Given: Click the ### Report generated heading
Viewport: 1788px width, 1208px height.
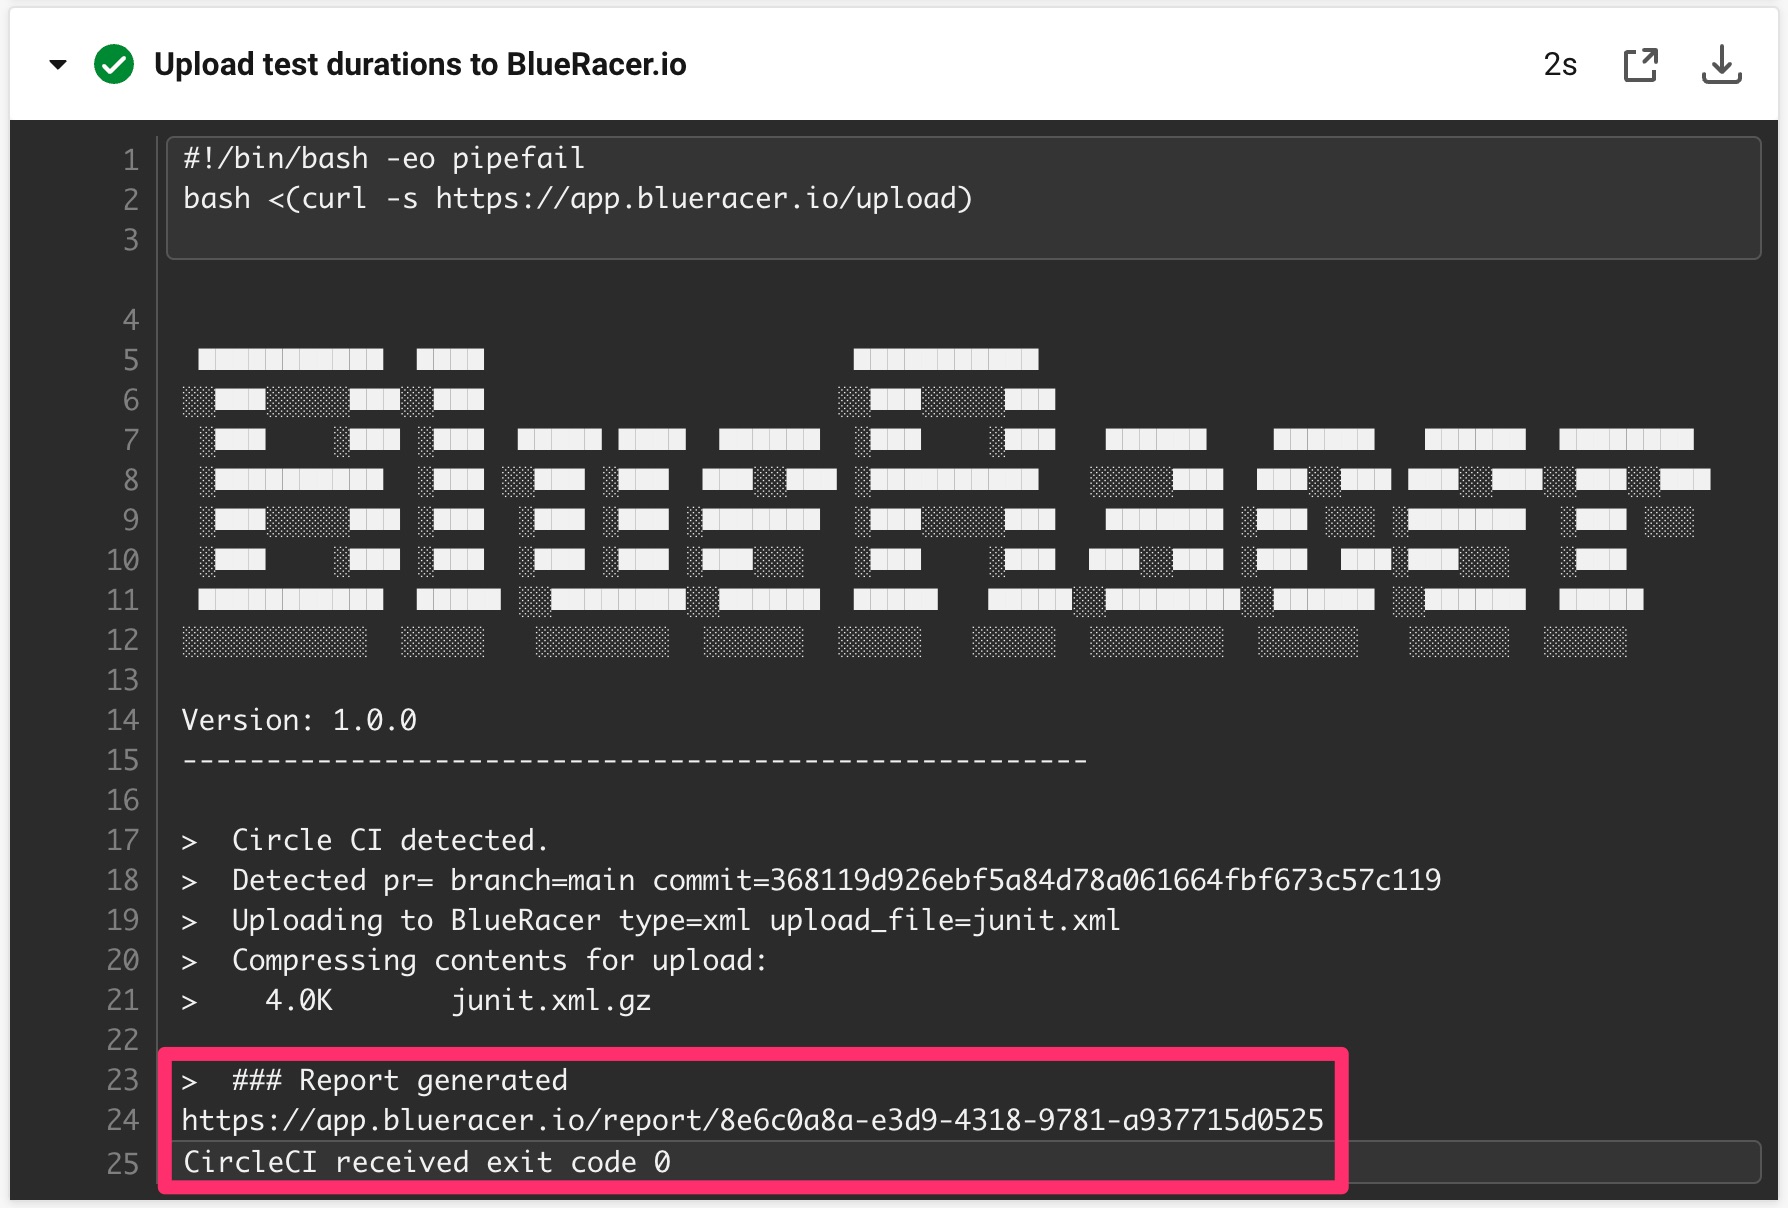Looking at the screenshot, I should (398, 1080).
